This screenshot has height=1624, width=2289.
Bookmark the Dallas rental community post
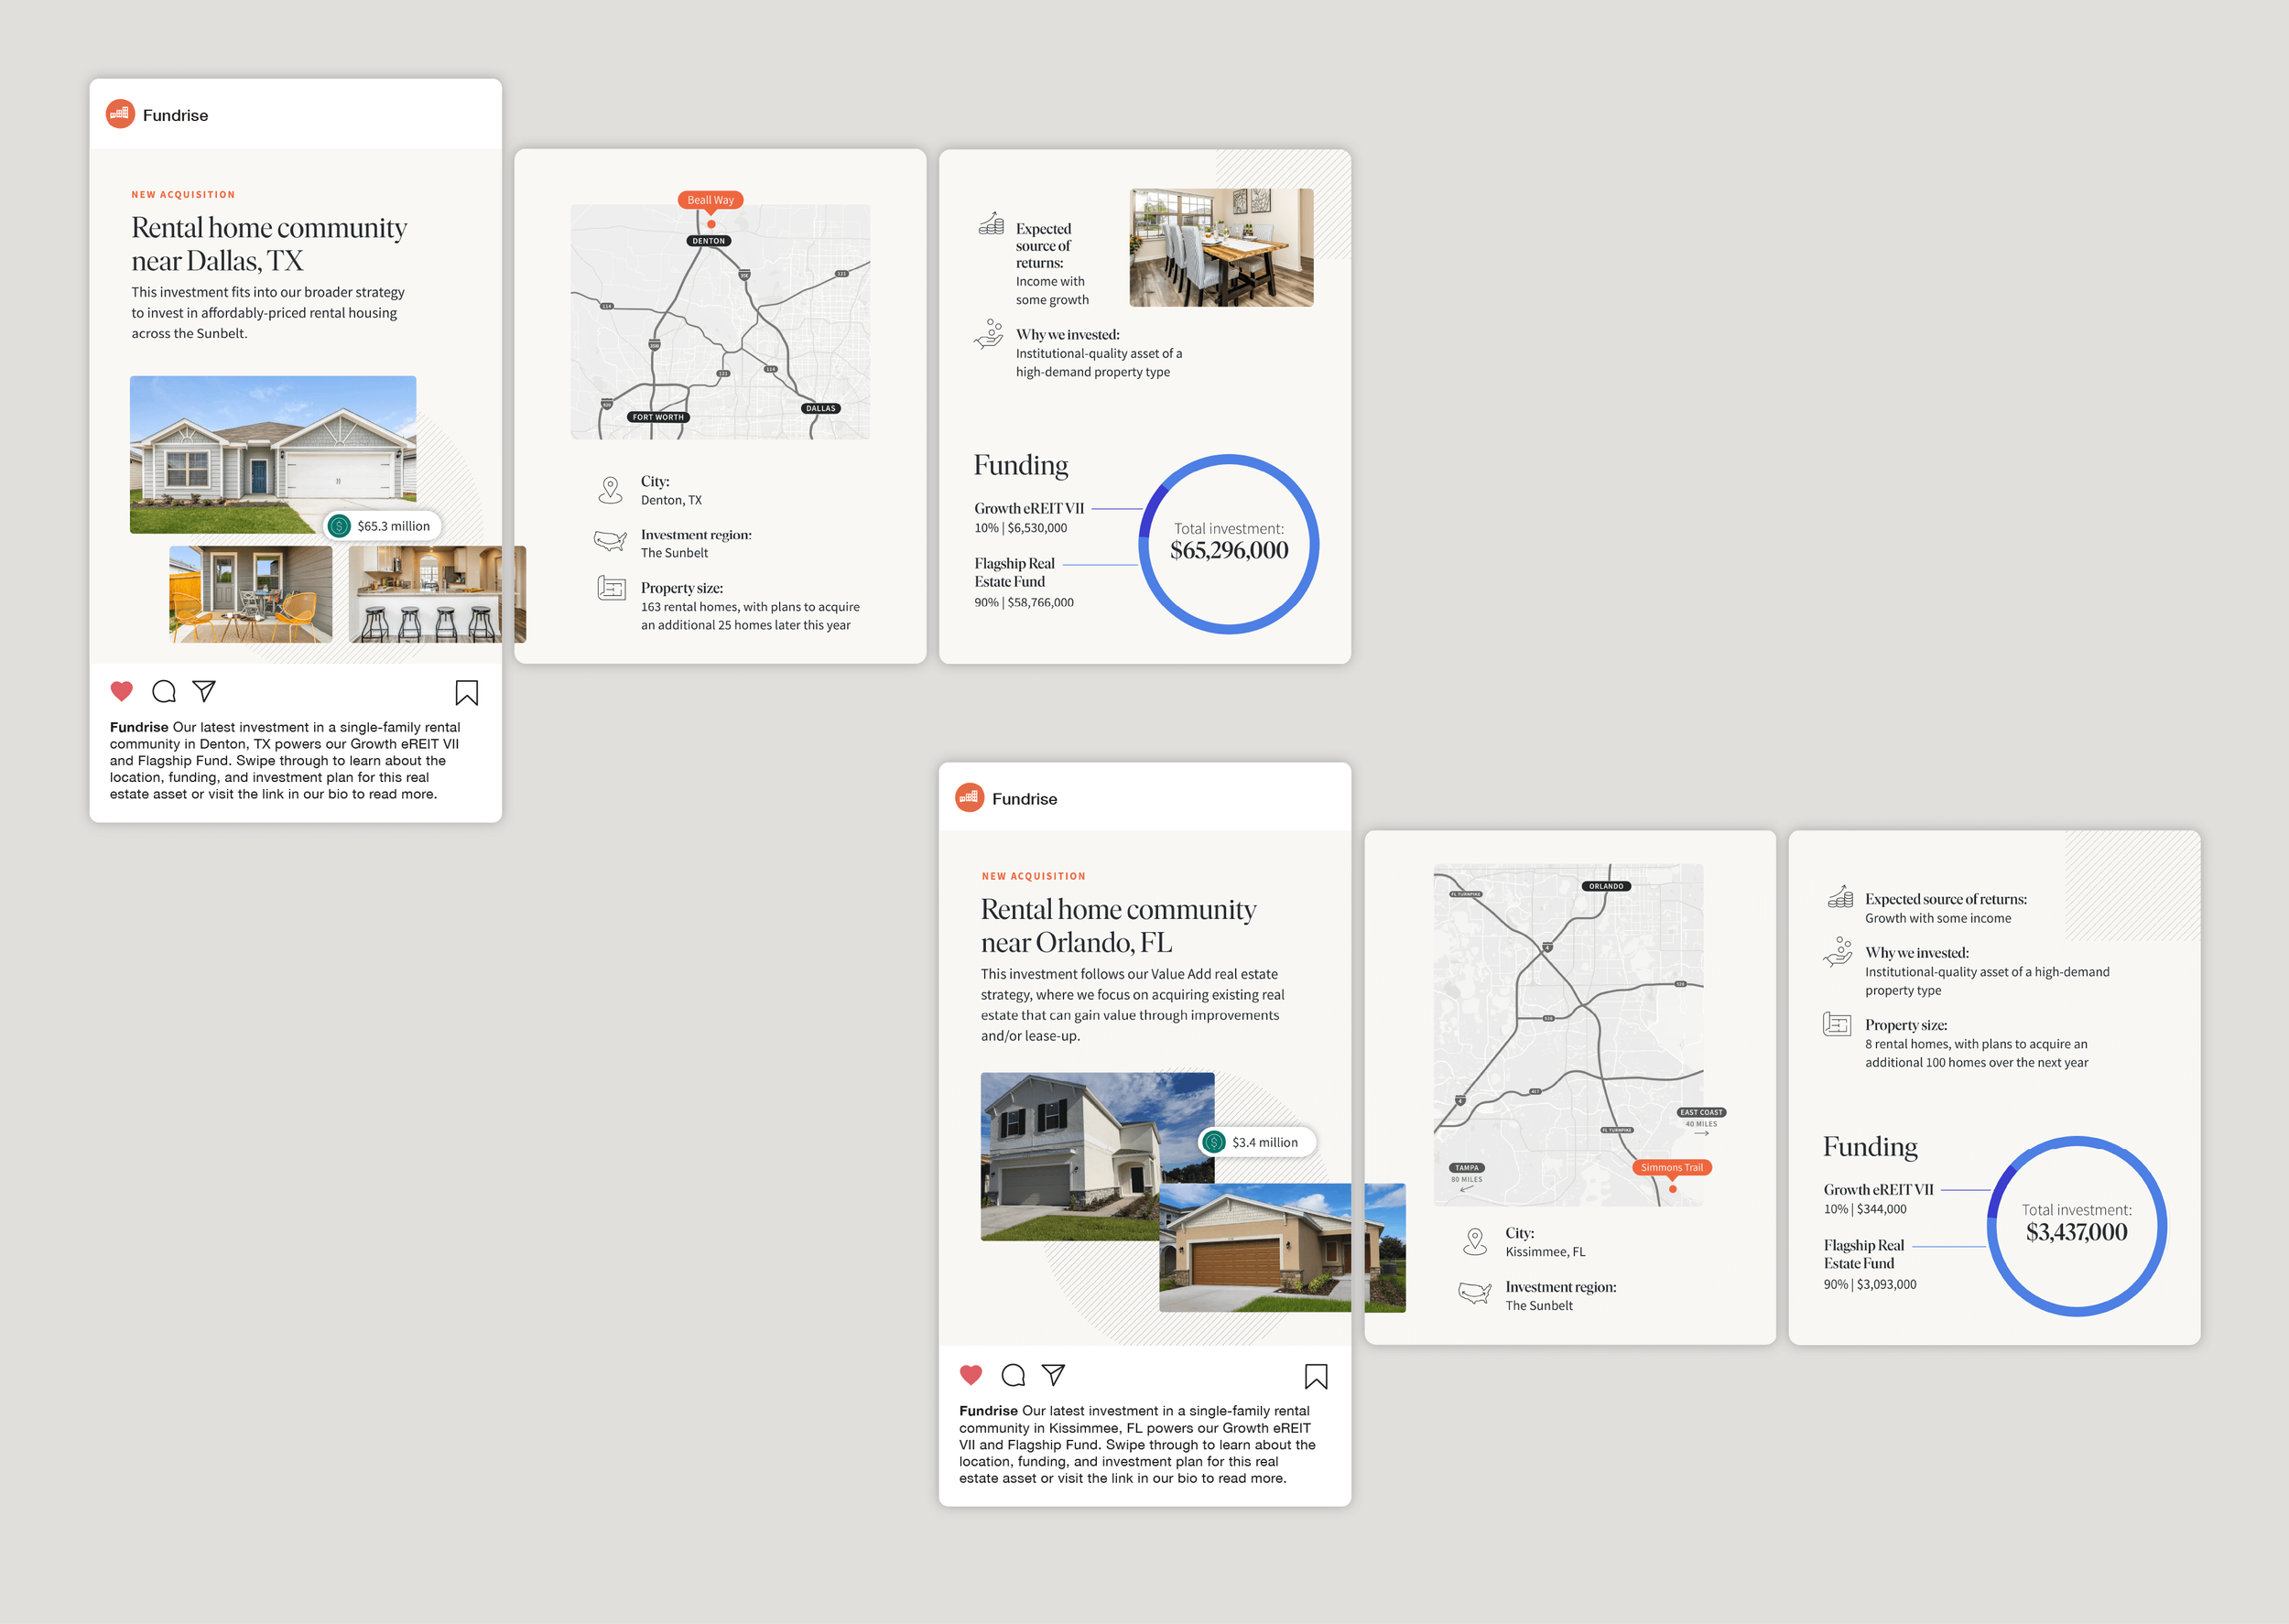pos(466,693)
